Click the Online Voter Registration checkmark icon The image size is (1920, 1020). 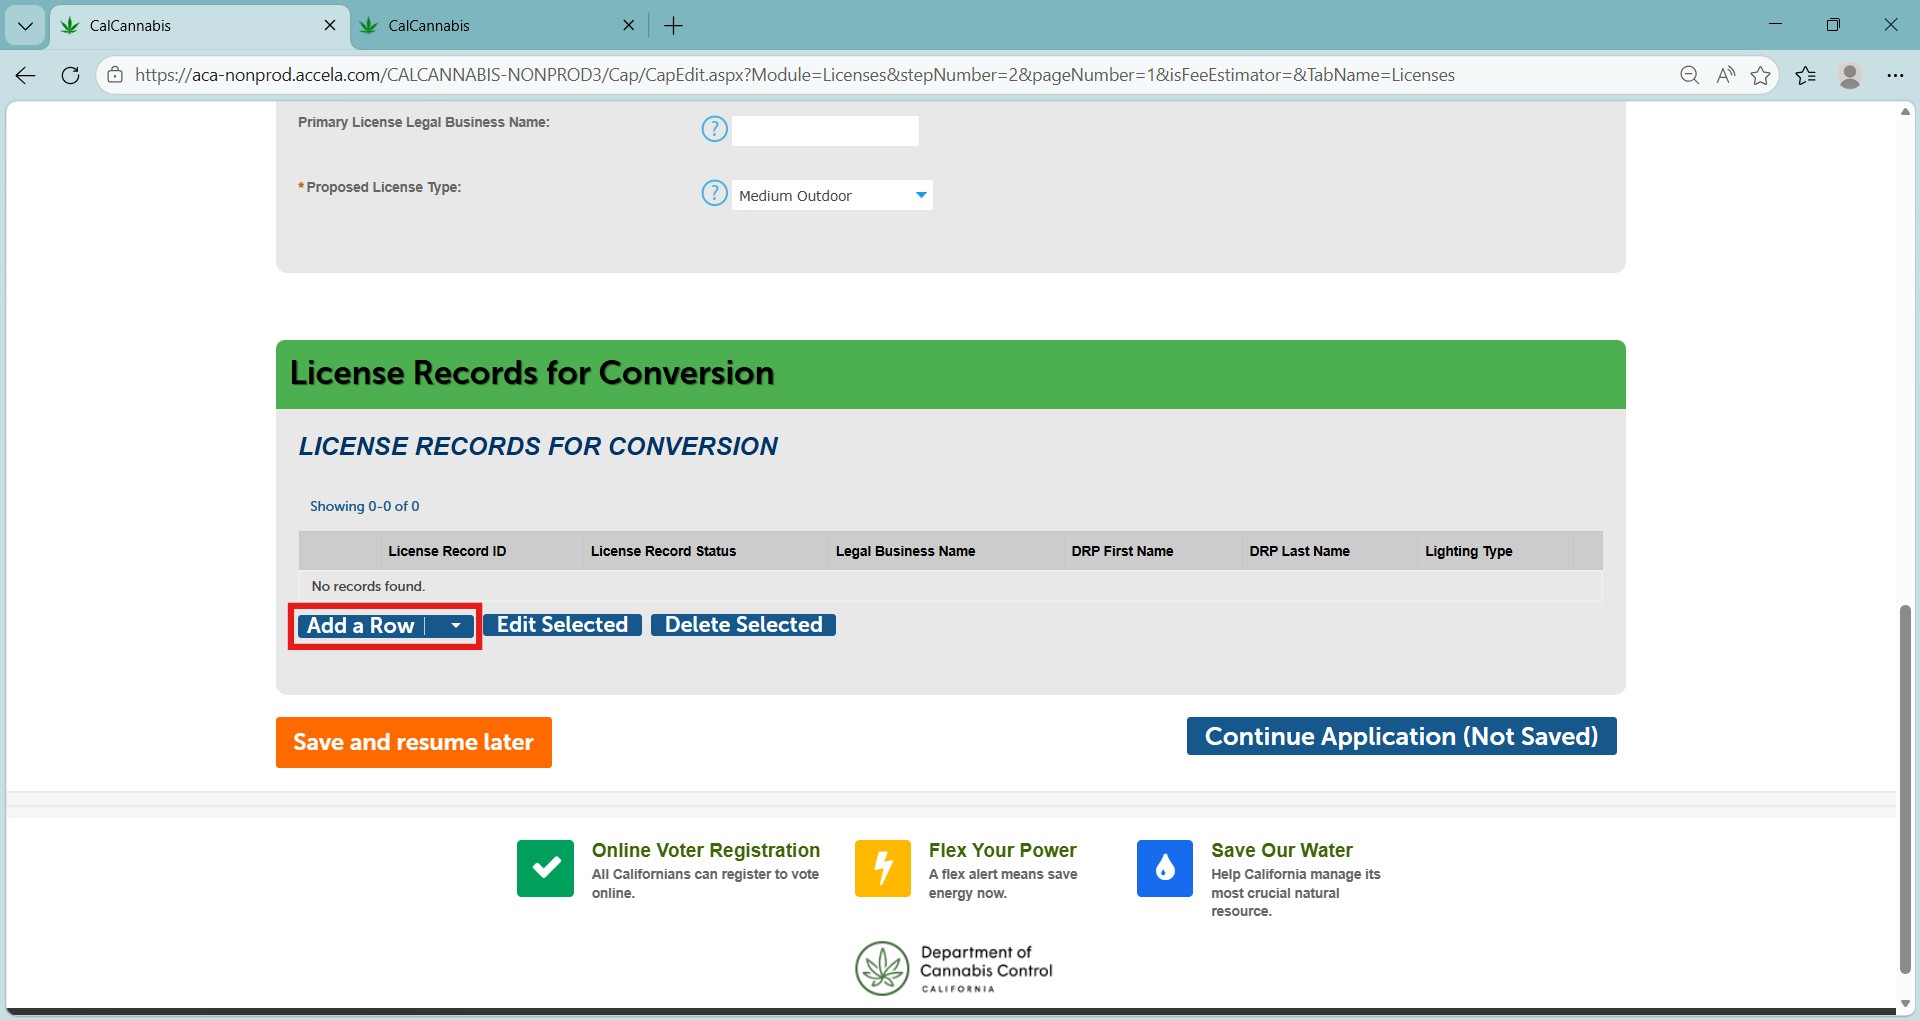point(545,868)
